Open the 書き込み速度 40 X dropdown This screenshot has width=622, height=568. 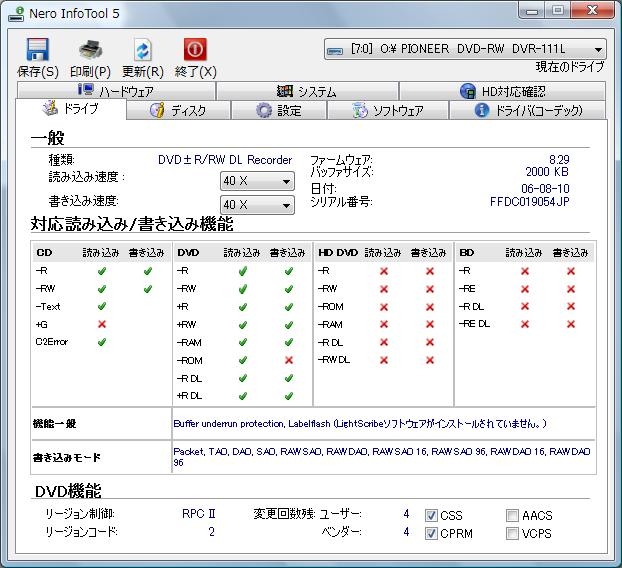click(x=257, y=205)
